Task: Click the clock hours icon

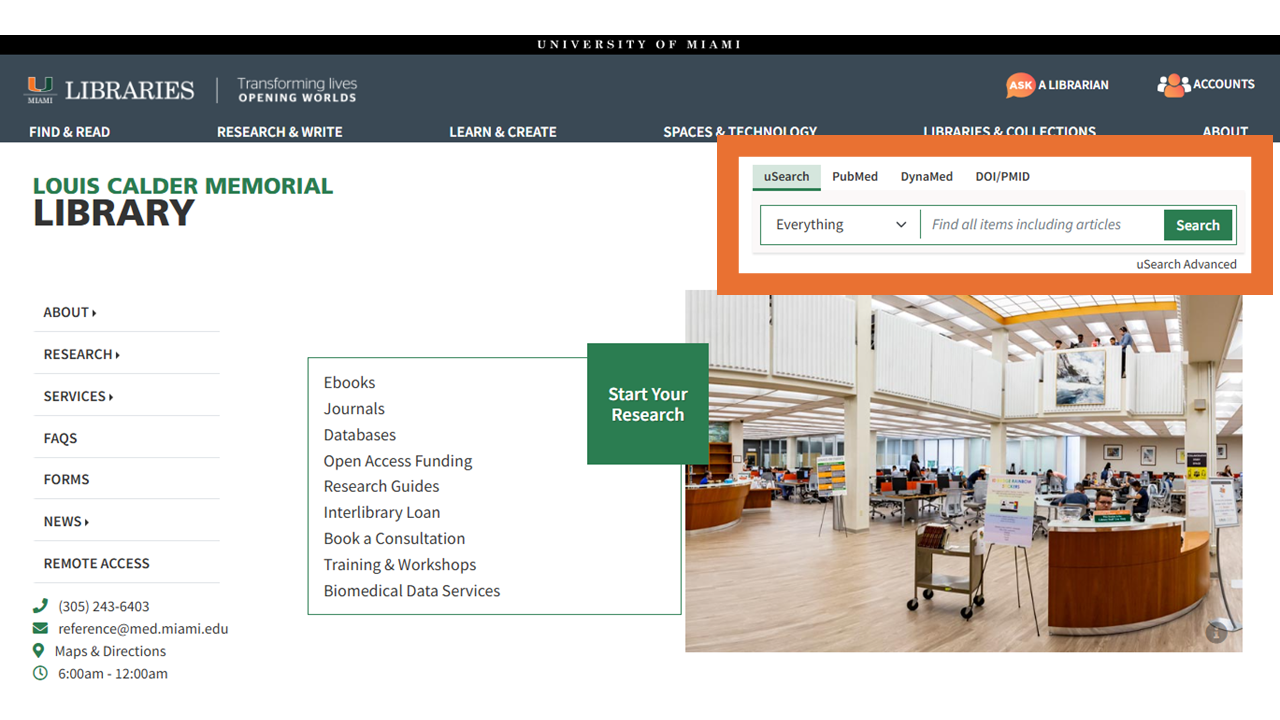Action: coord(40,674)
